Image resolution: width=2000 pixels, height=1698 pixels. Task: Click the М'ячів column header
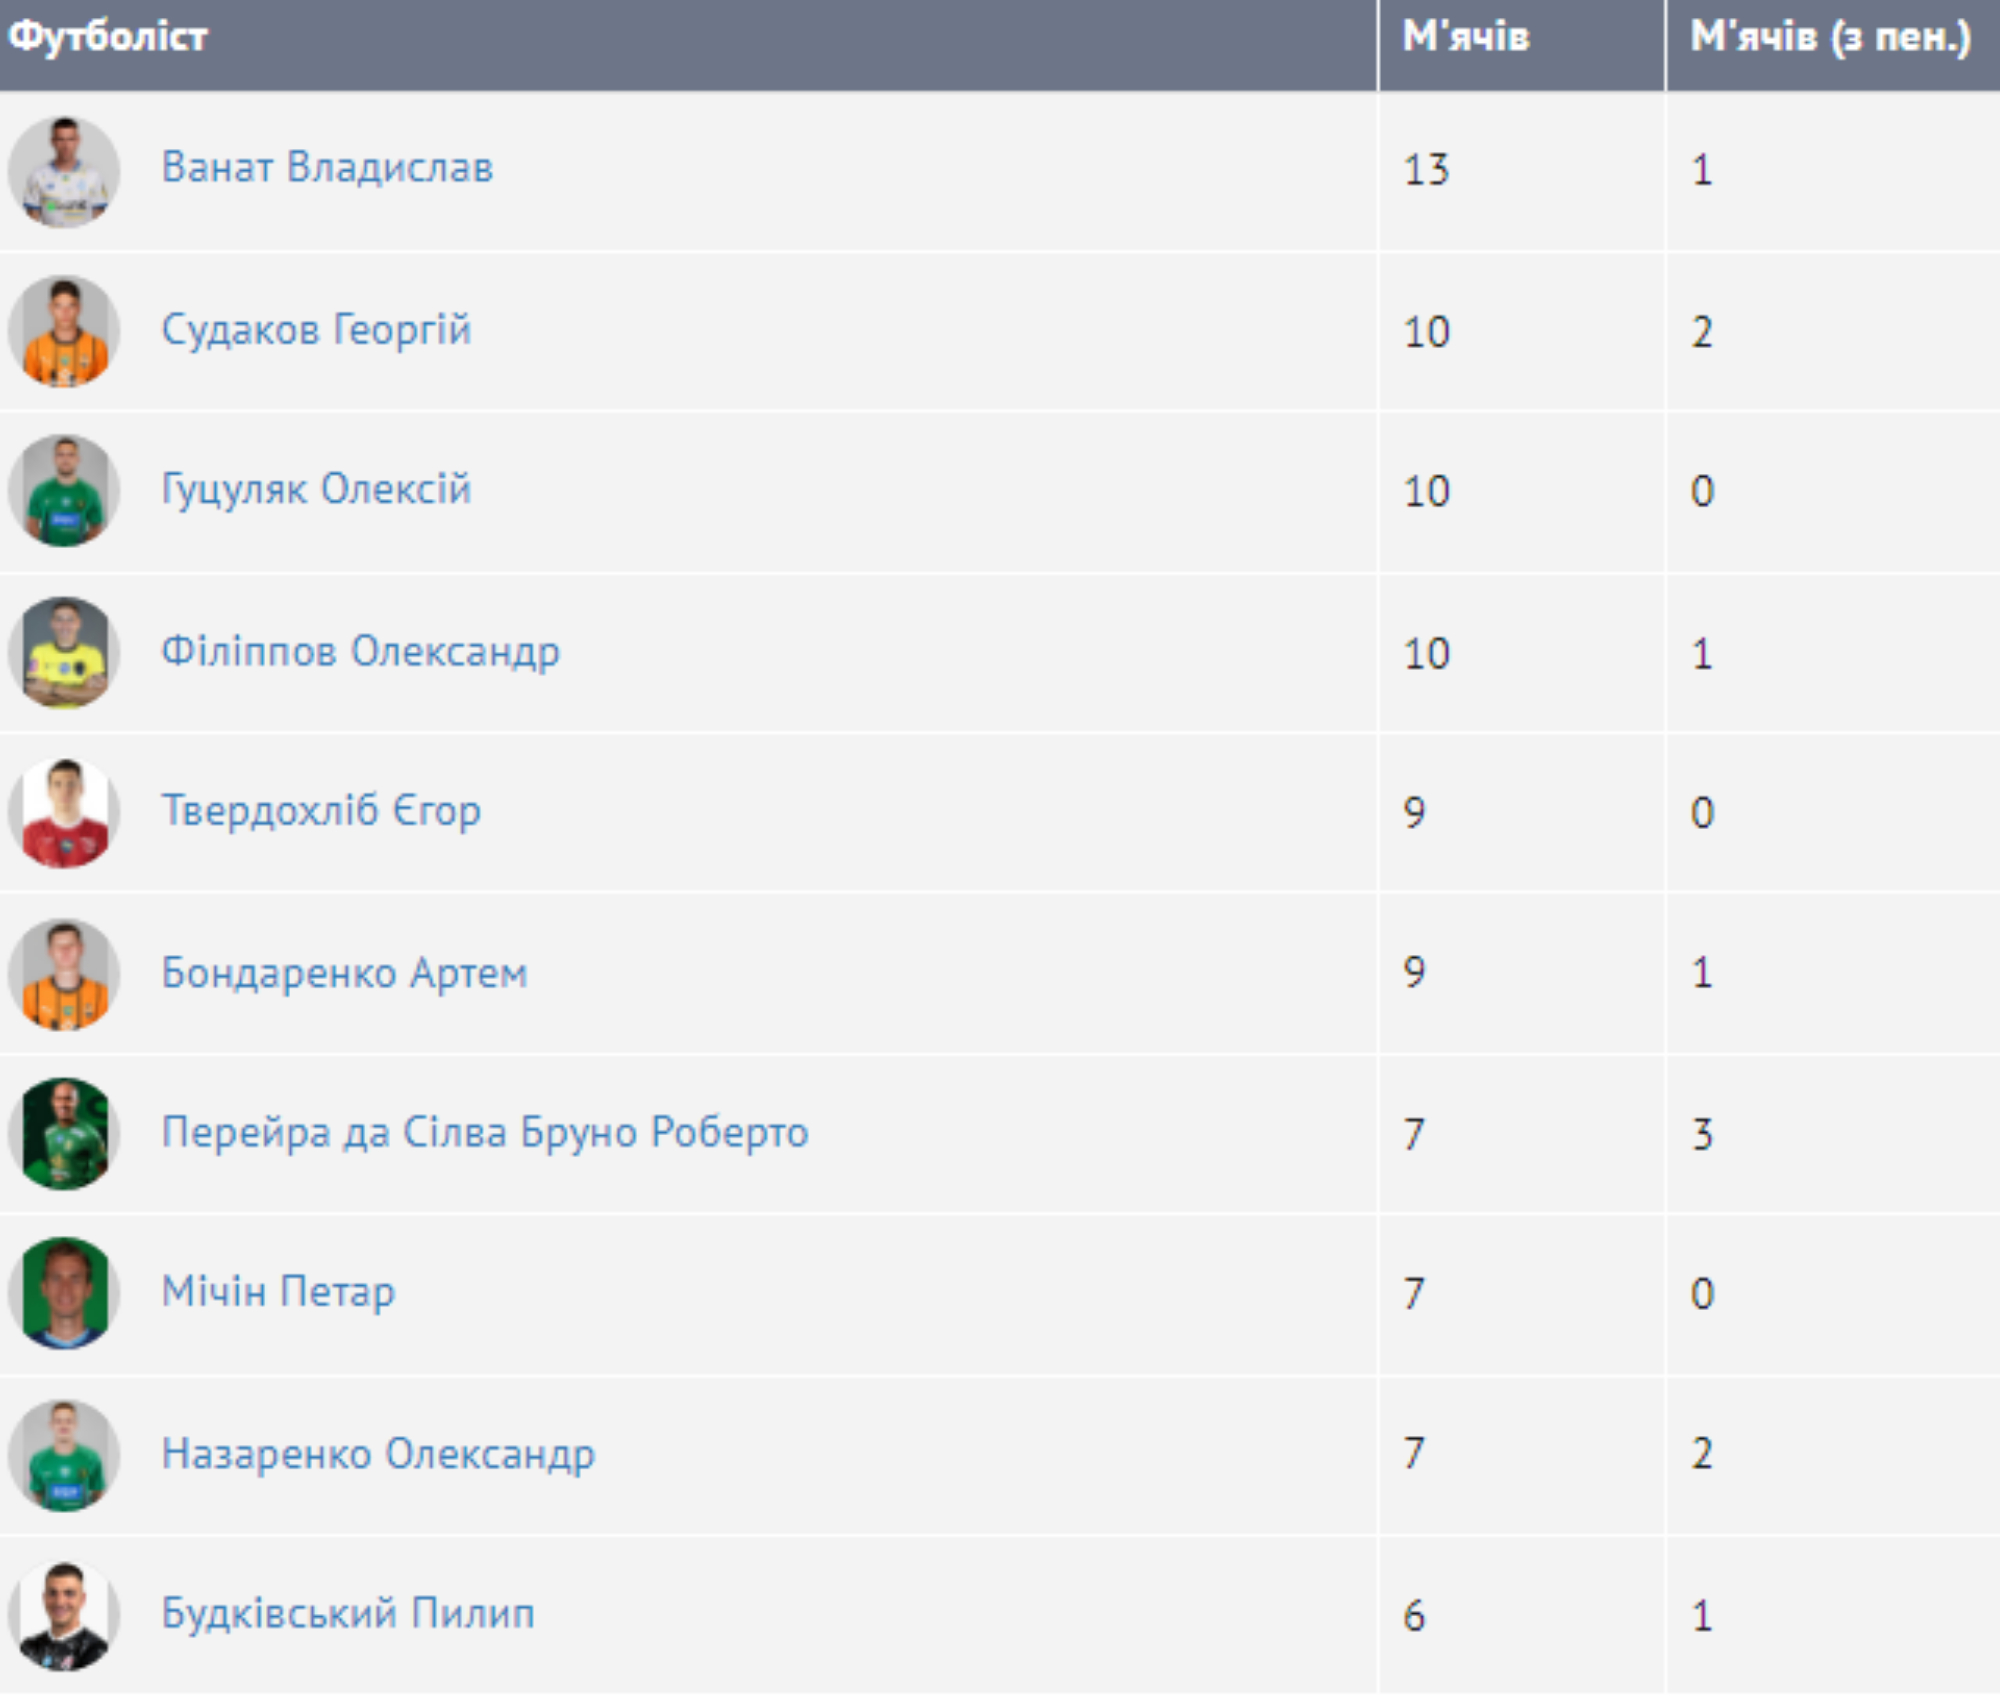[x=1465, y=37]
